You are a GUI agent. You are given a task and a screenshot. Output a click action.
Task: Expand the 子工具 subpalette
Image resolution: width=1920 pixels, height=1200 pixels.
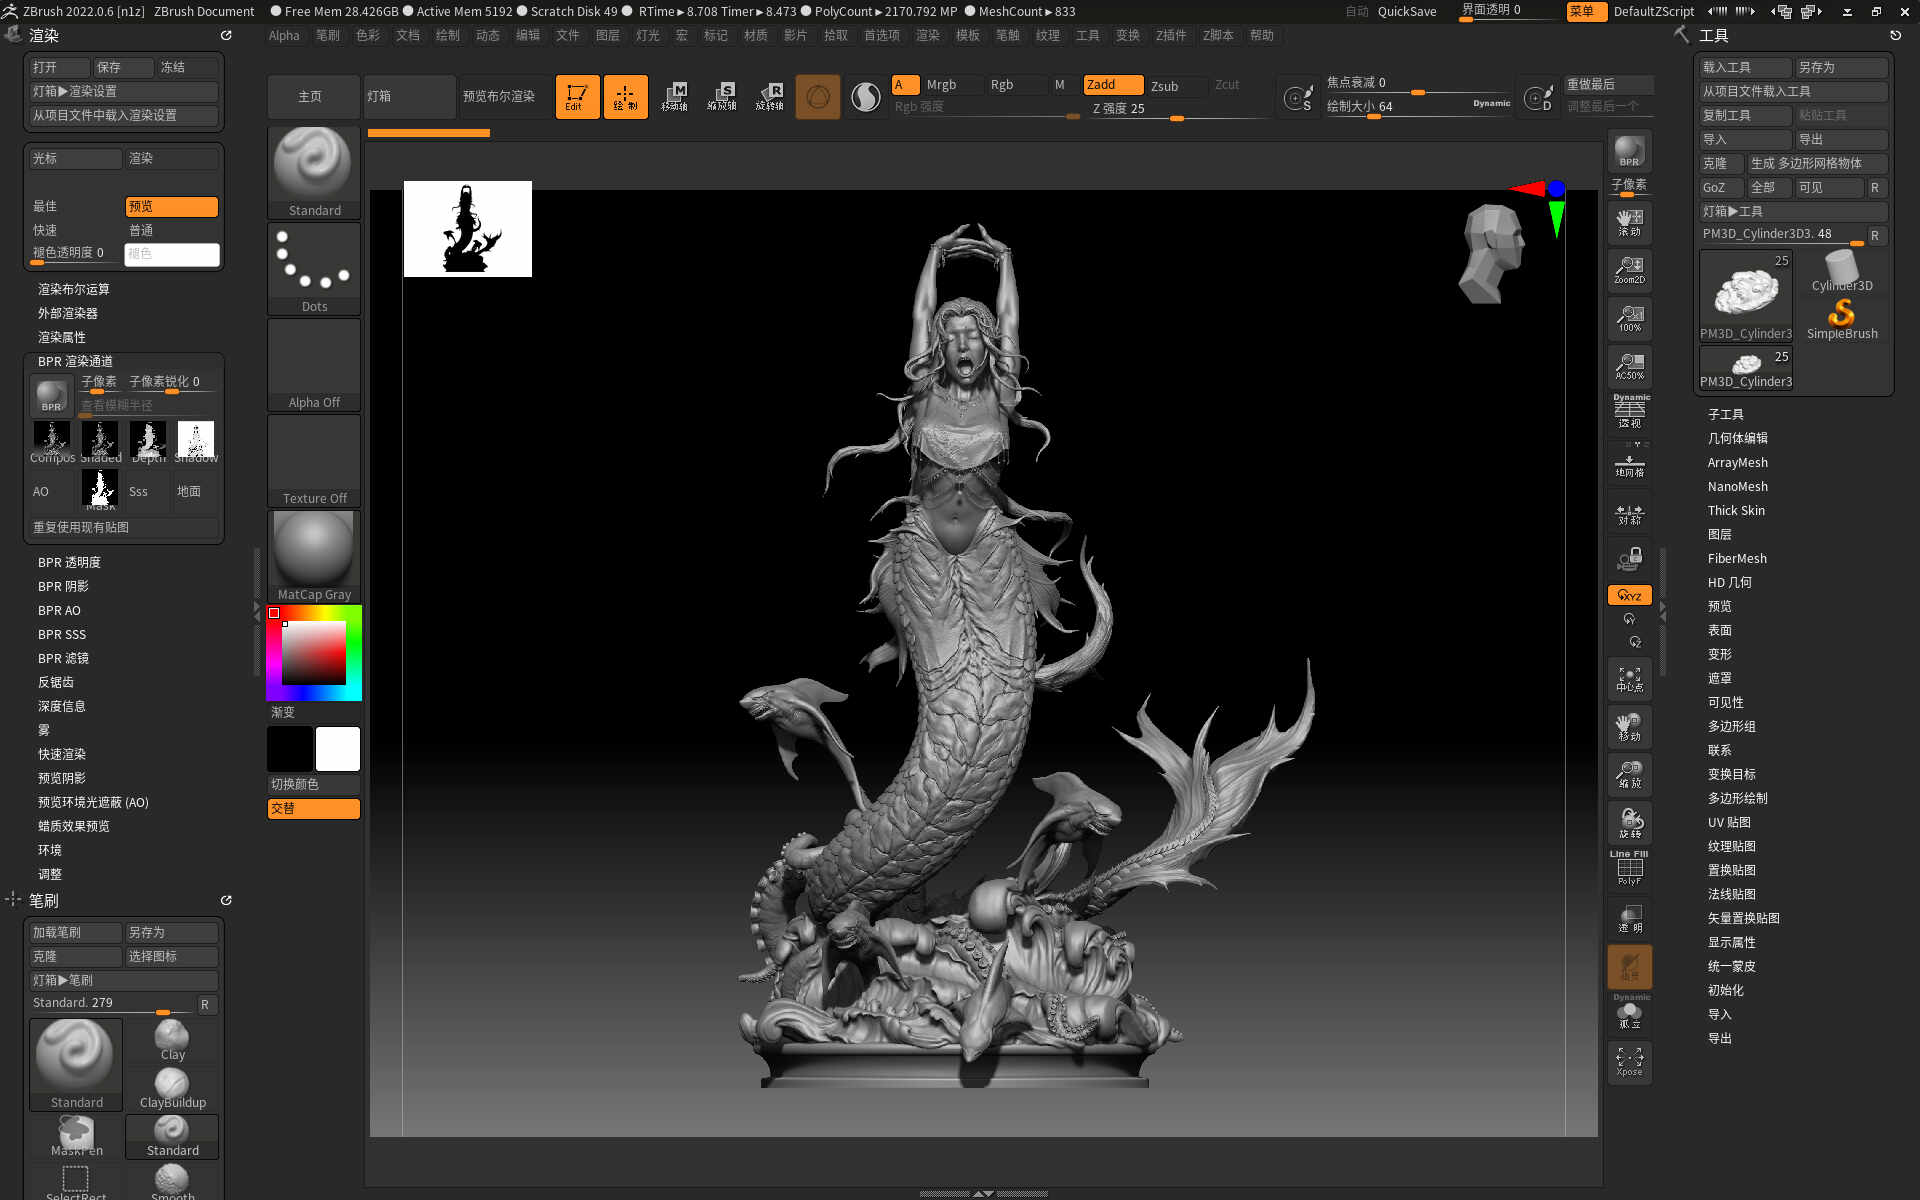(x=1725, y=414)
